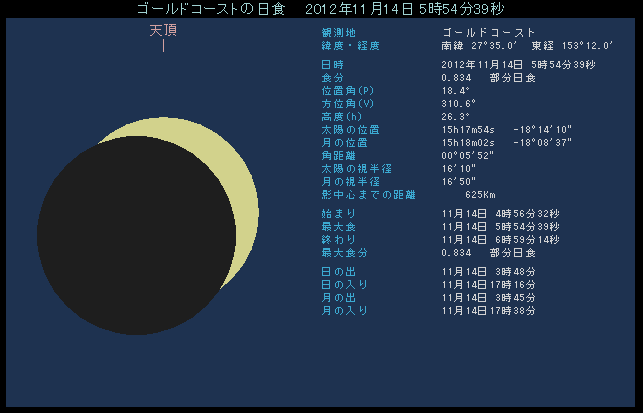Click the zenith tick mark below 天頂
The width and height of the screenshot is (643, 413).
pos(163,46)
